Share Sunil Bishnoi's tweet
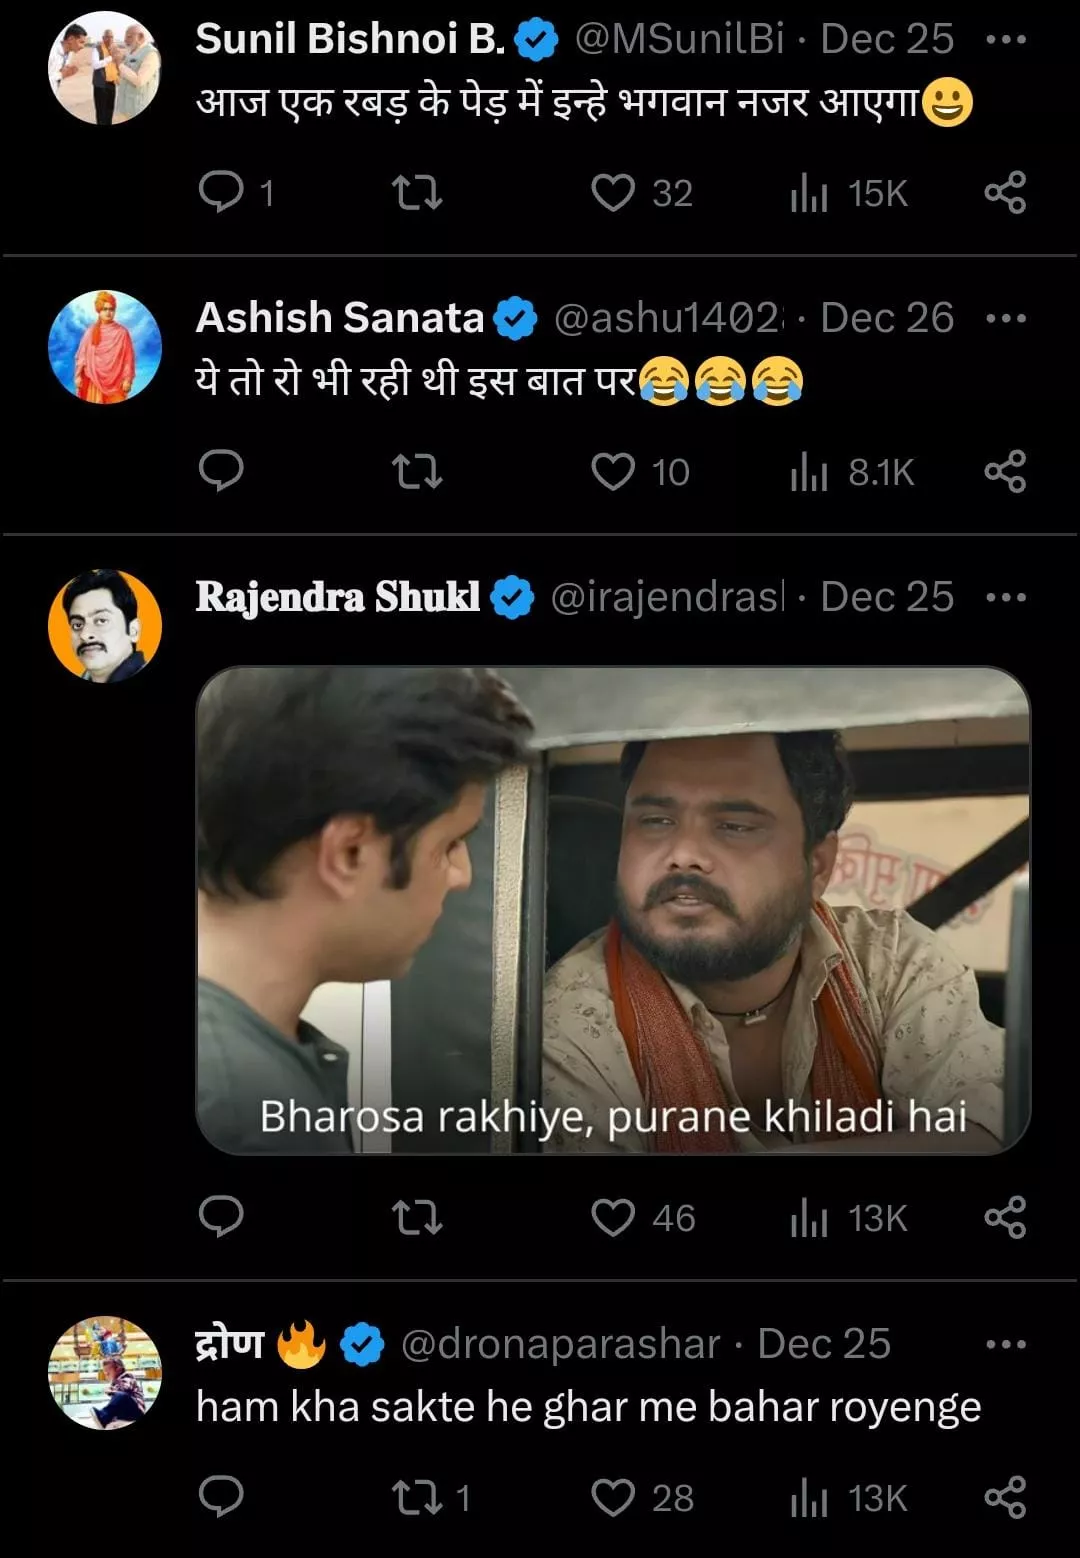The height and width of the screenshot is (1558, 1080). click(x=1005, y=192)
